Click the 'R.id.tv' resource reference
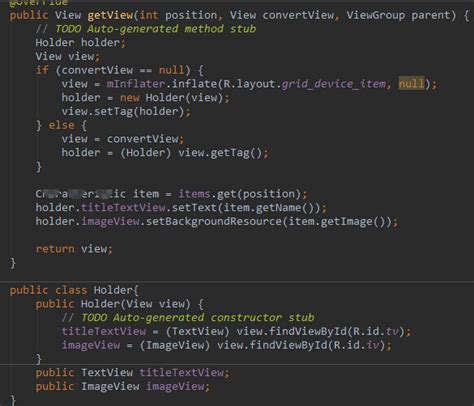Image resolution: width=474 pixels, height=406 pixels. (375, 331)
